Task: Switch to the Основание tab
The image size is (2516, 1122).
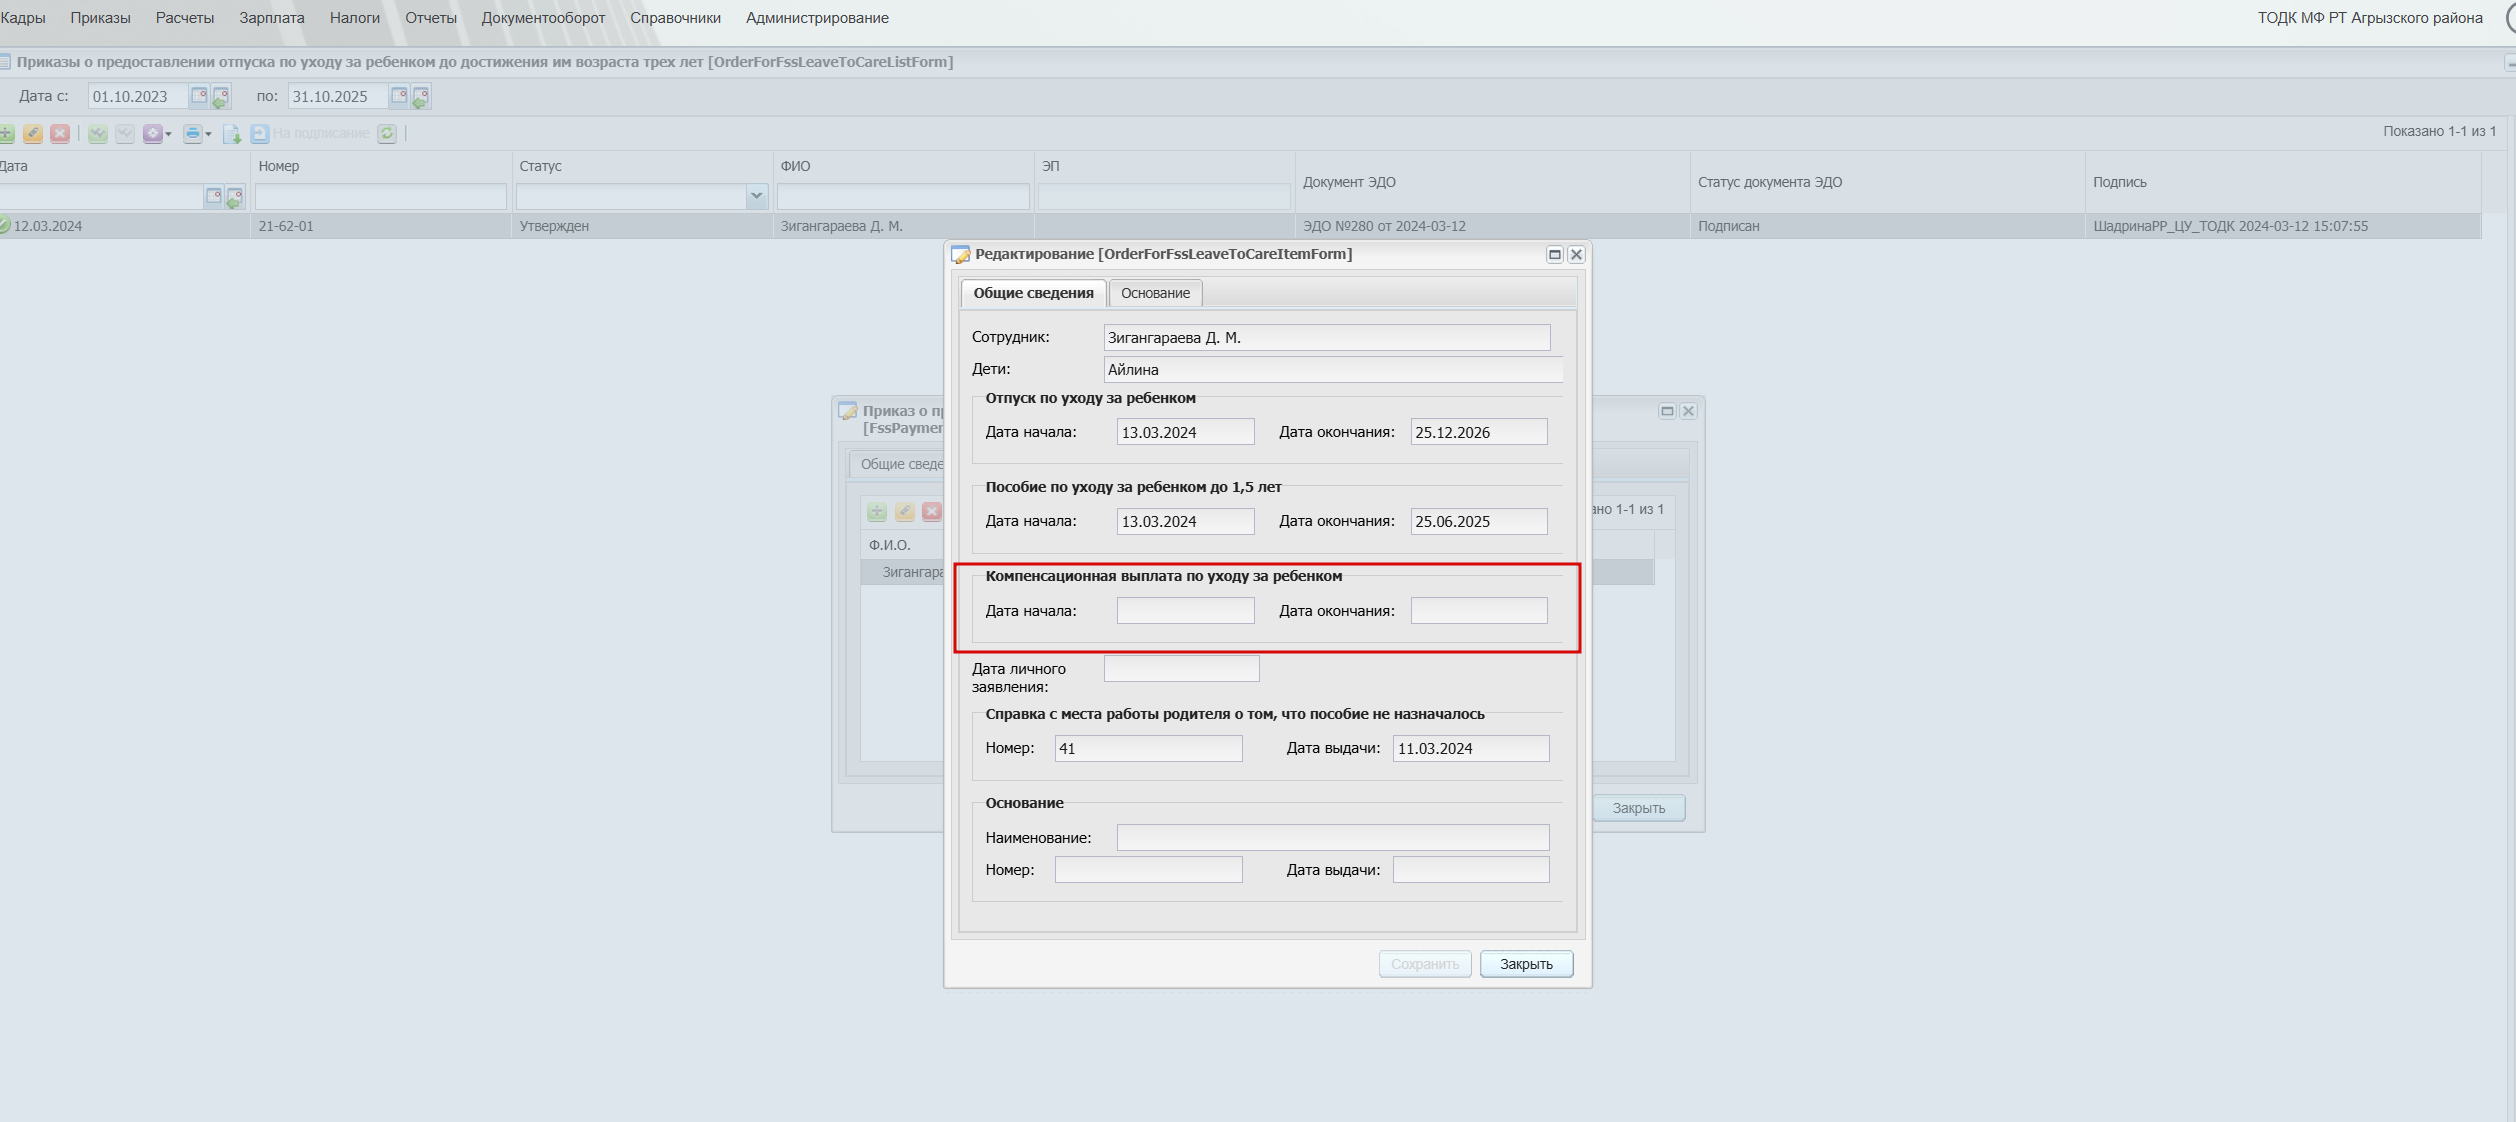Action: (1155, 293)
